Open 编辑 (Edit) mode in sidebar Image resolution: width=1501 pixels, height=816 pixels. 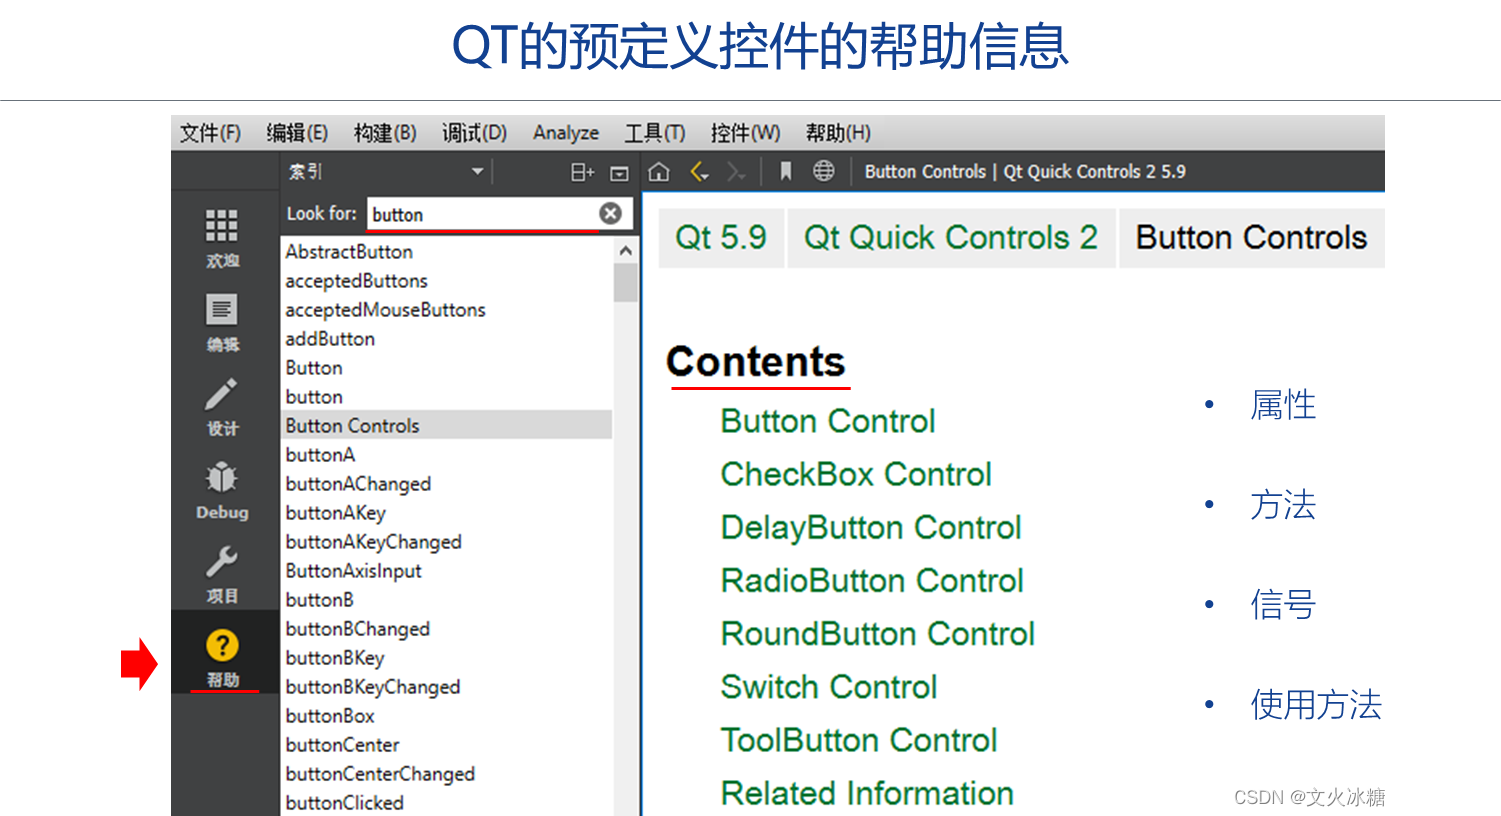[x=221, y=310]
